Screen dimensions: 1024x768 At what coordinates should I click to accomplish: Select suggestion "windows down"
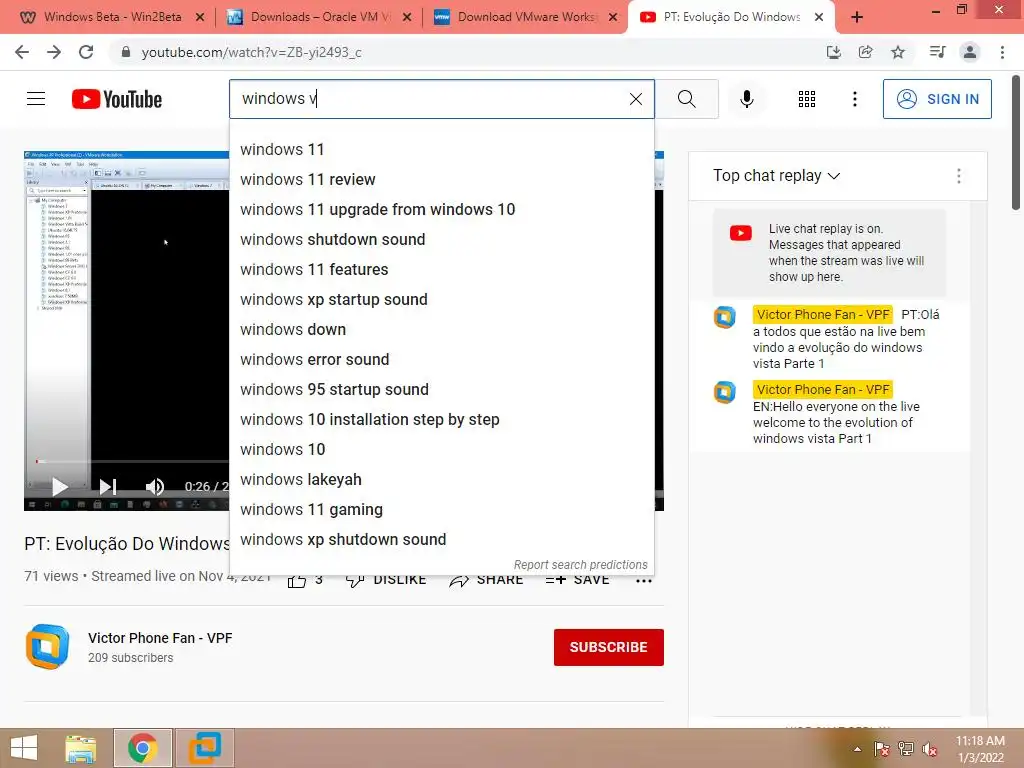(x=441, y=330)
